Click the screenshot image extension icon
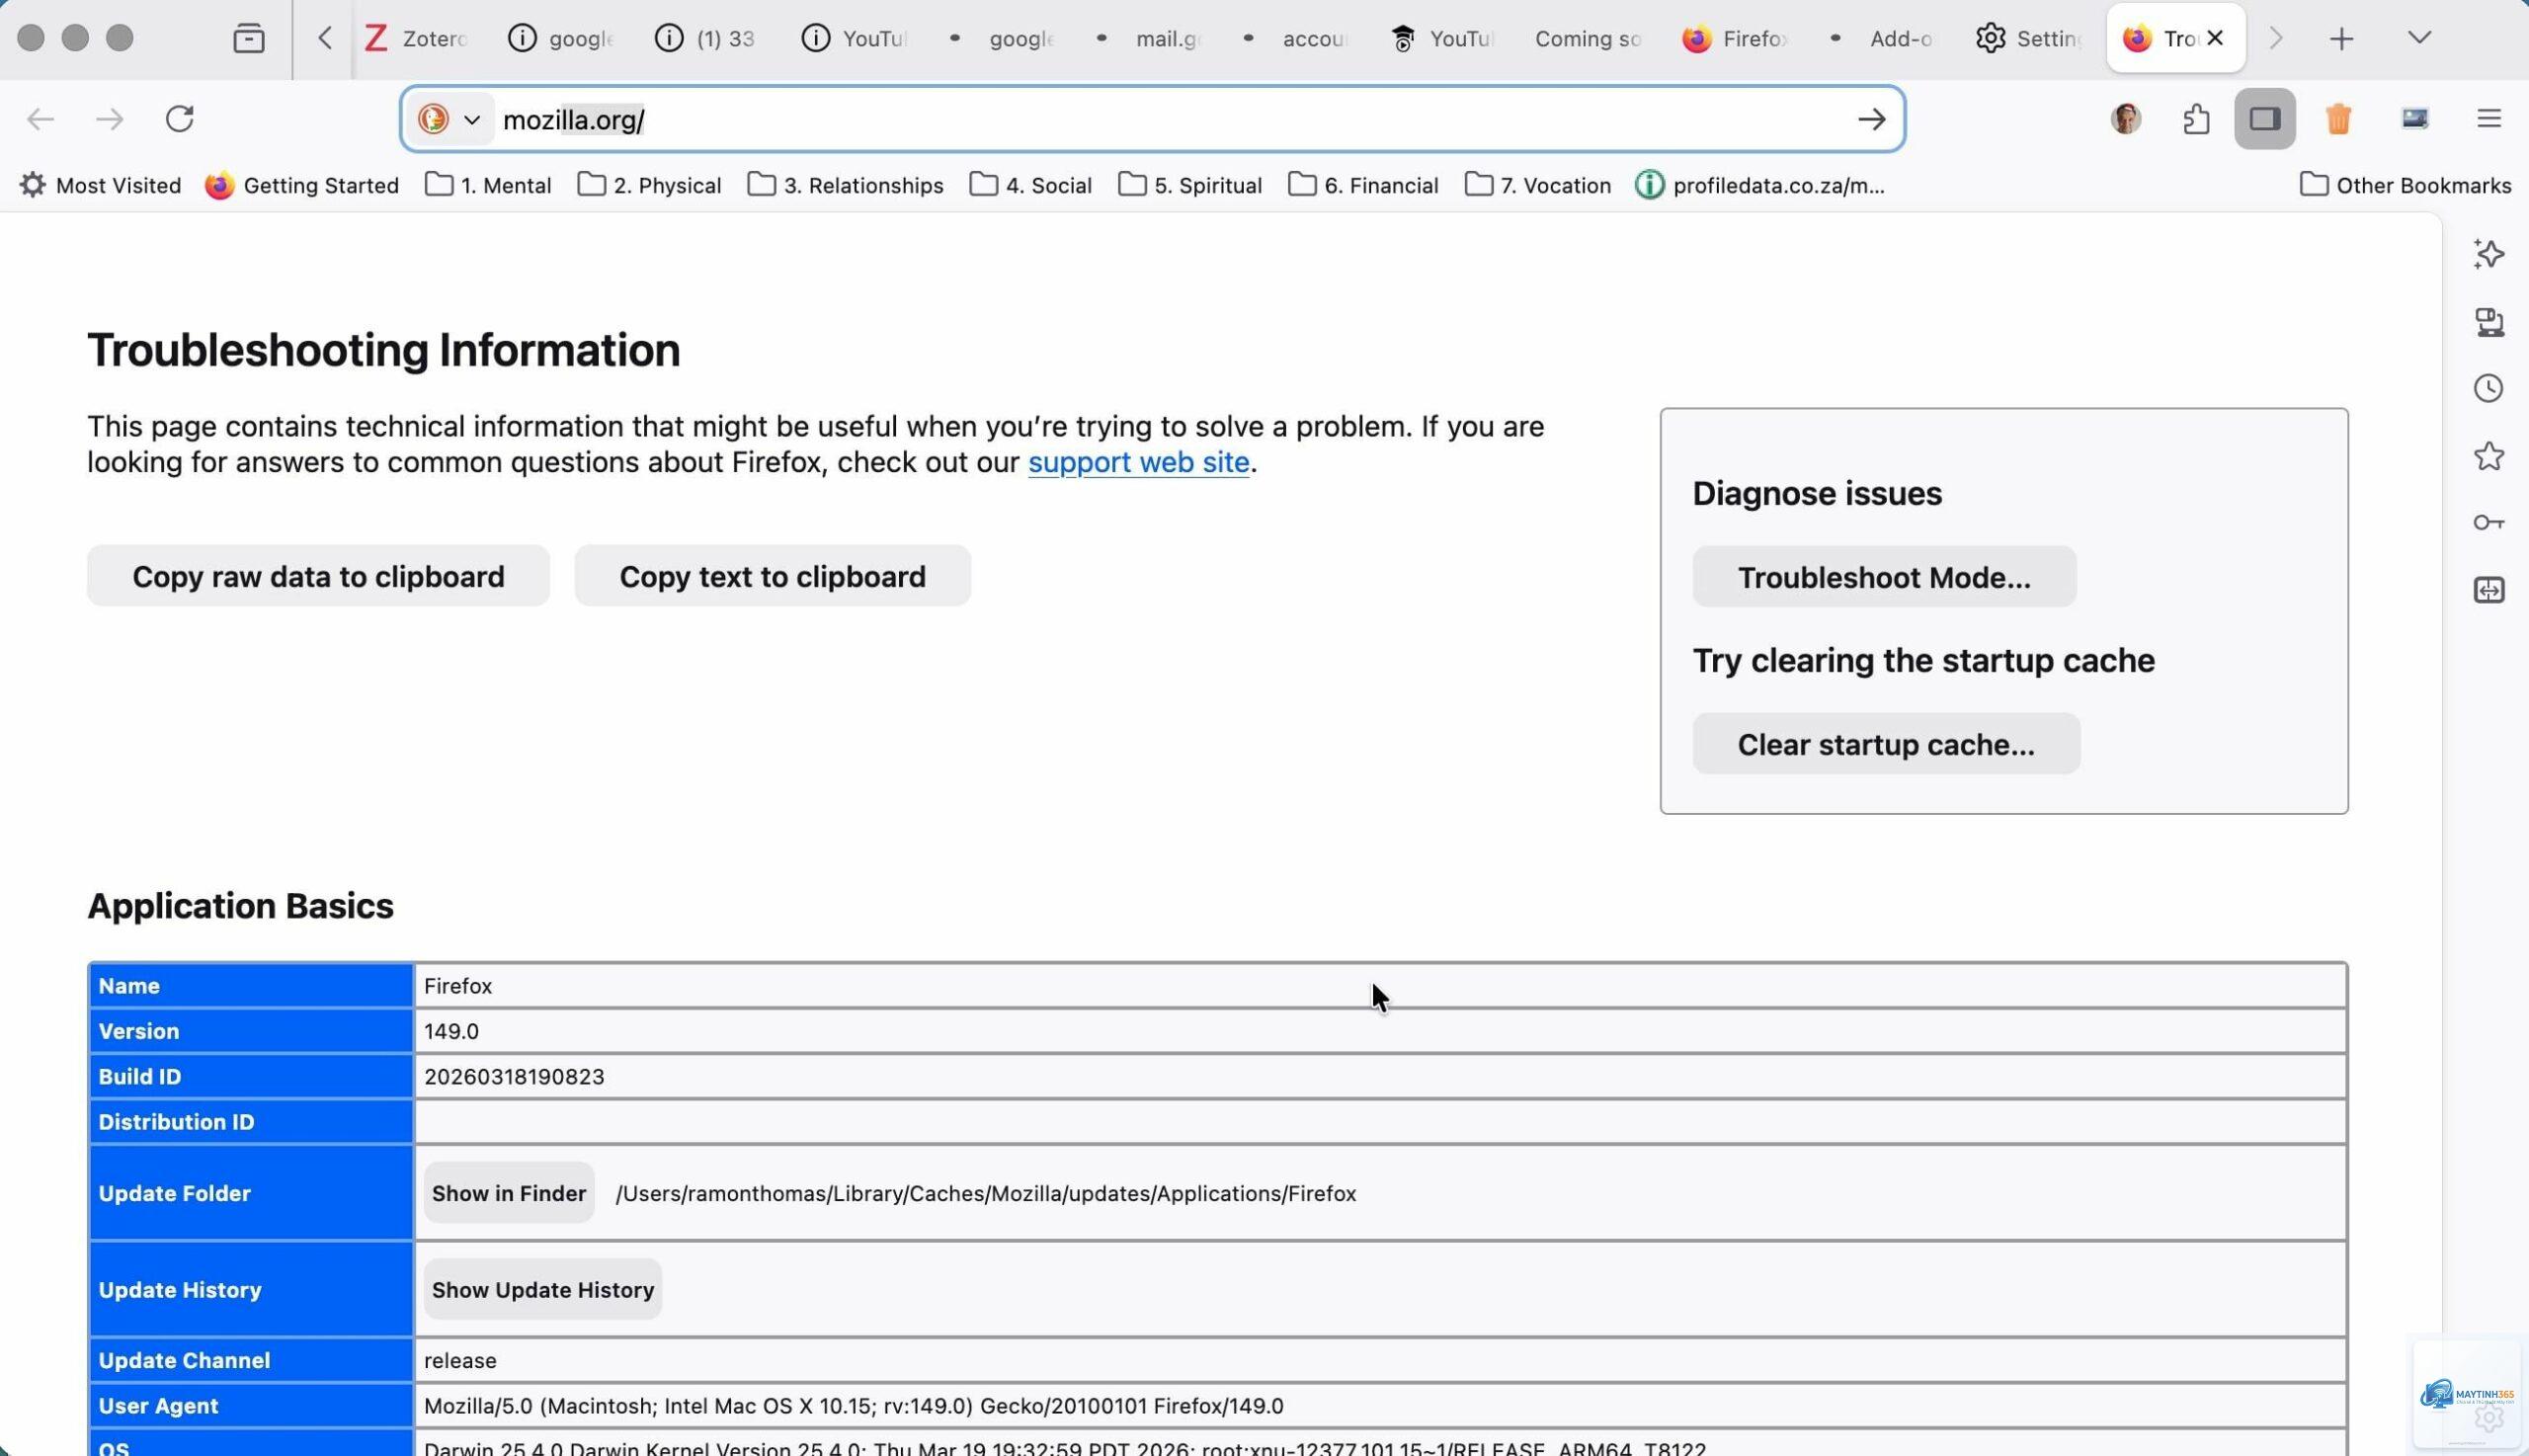Viewport: 2529px width, 1456px height. tap(2415, 119)
